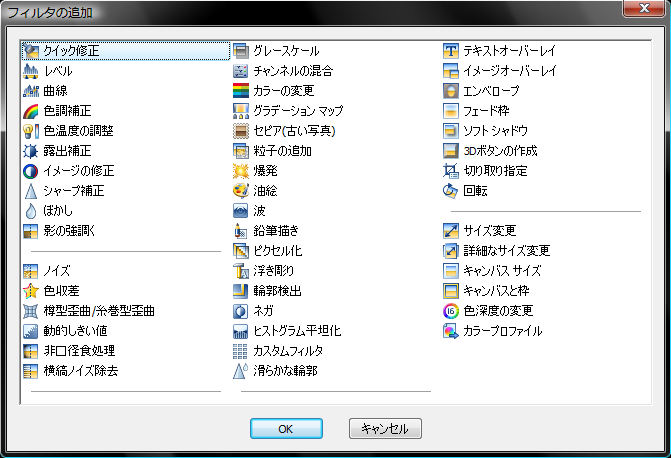Select チャンネルの混合 filter
The height and width of the screenshot is (458, 671).
coord(283,71)
